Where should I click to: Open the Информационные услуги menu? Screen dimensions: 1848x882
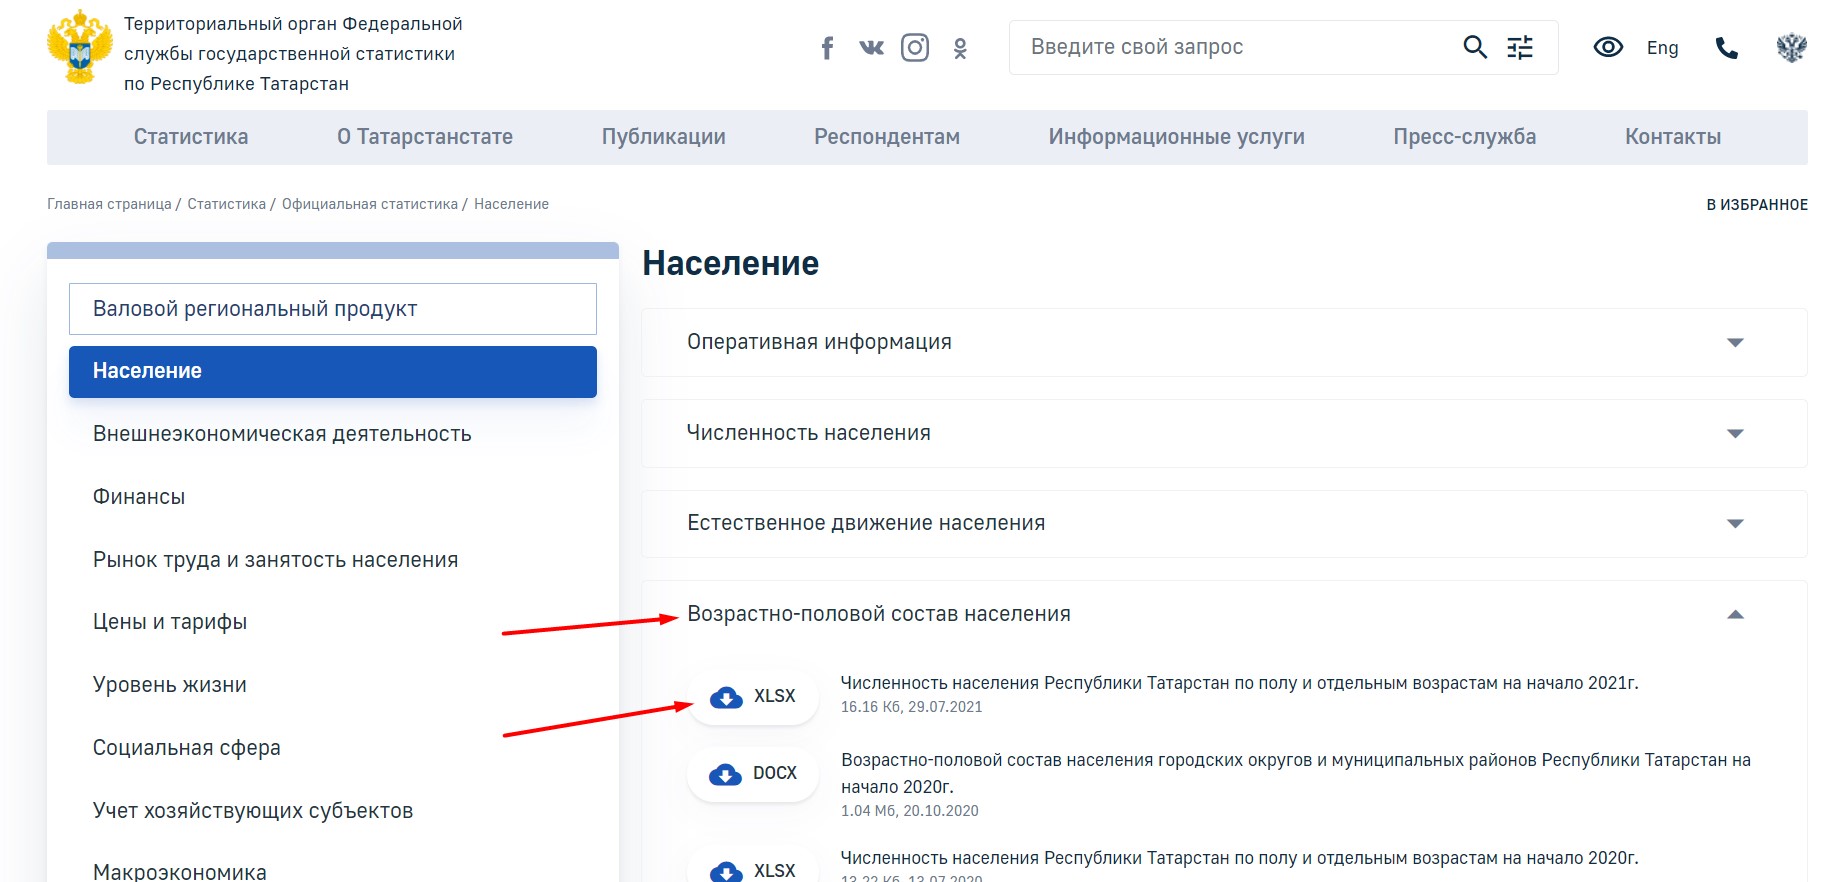tap(1177, 137)
